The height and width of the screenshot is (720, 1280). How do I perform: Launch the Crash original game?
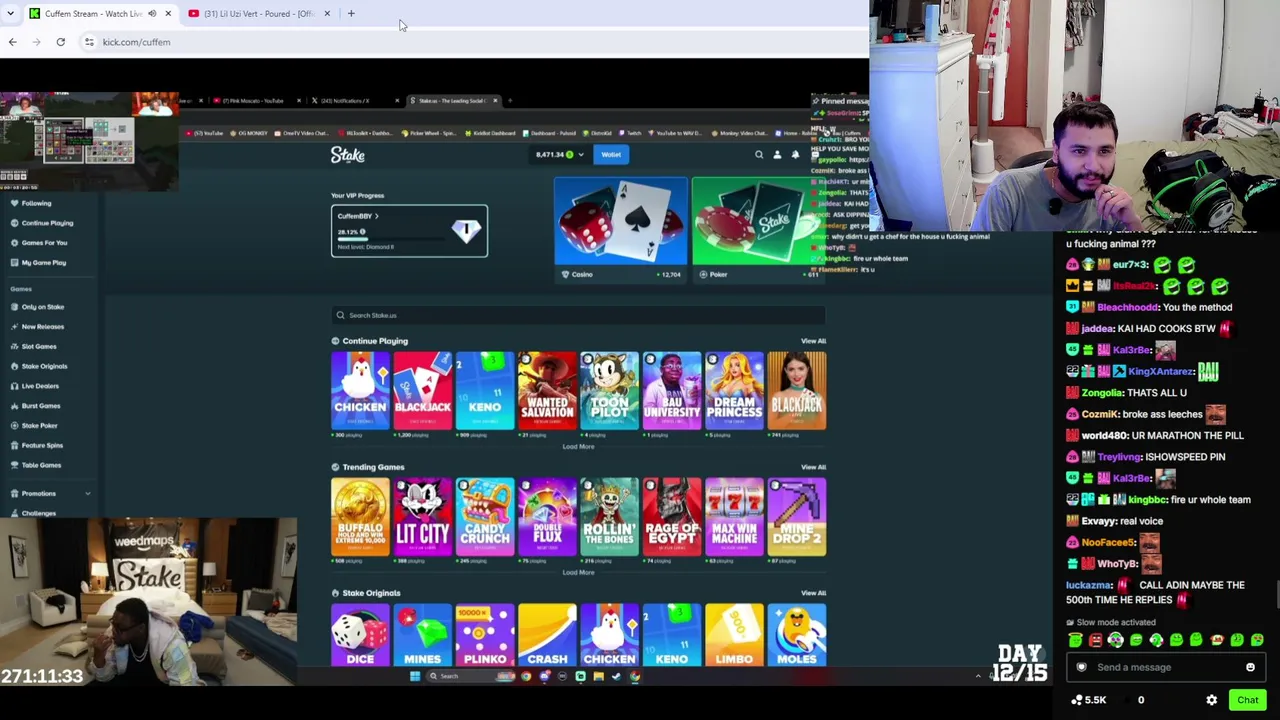point(547,635)
